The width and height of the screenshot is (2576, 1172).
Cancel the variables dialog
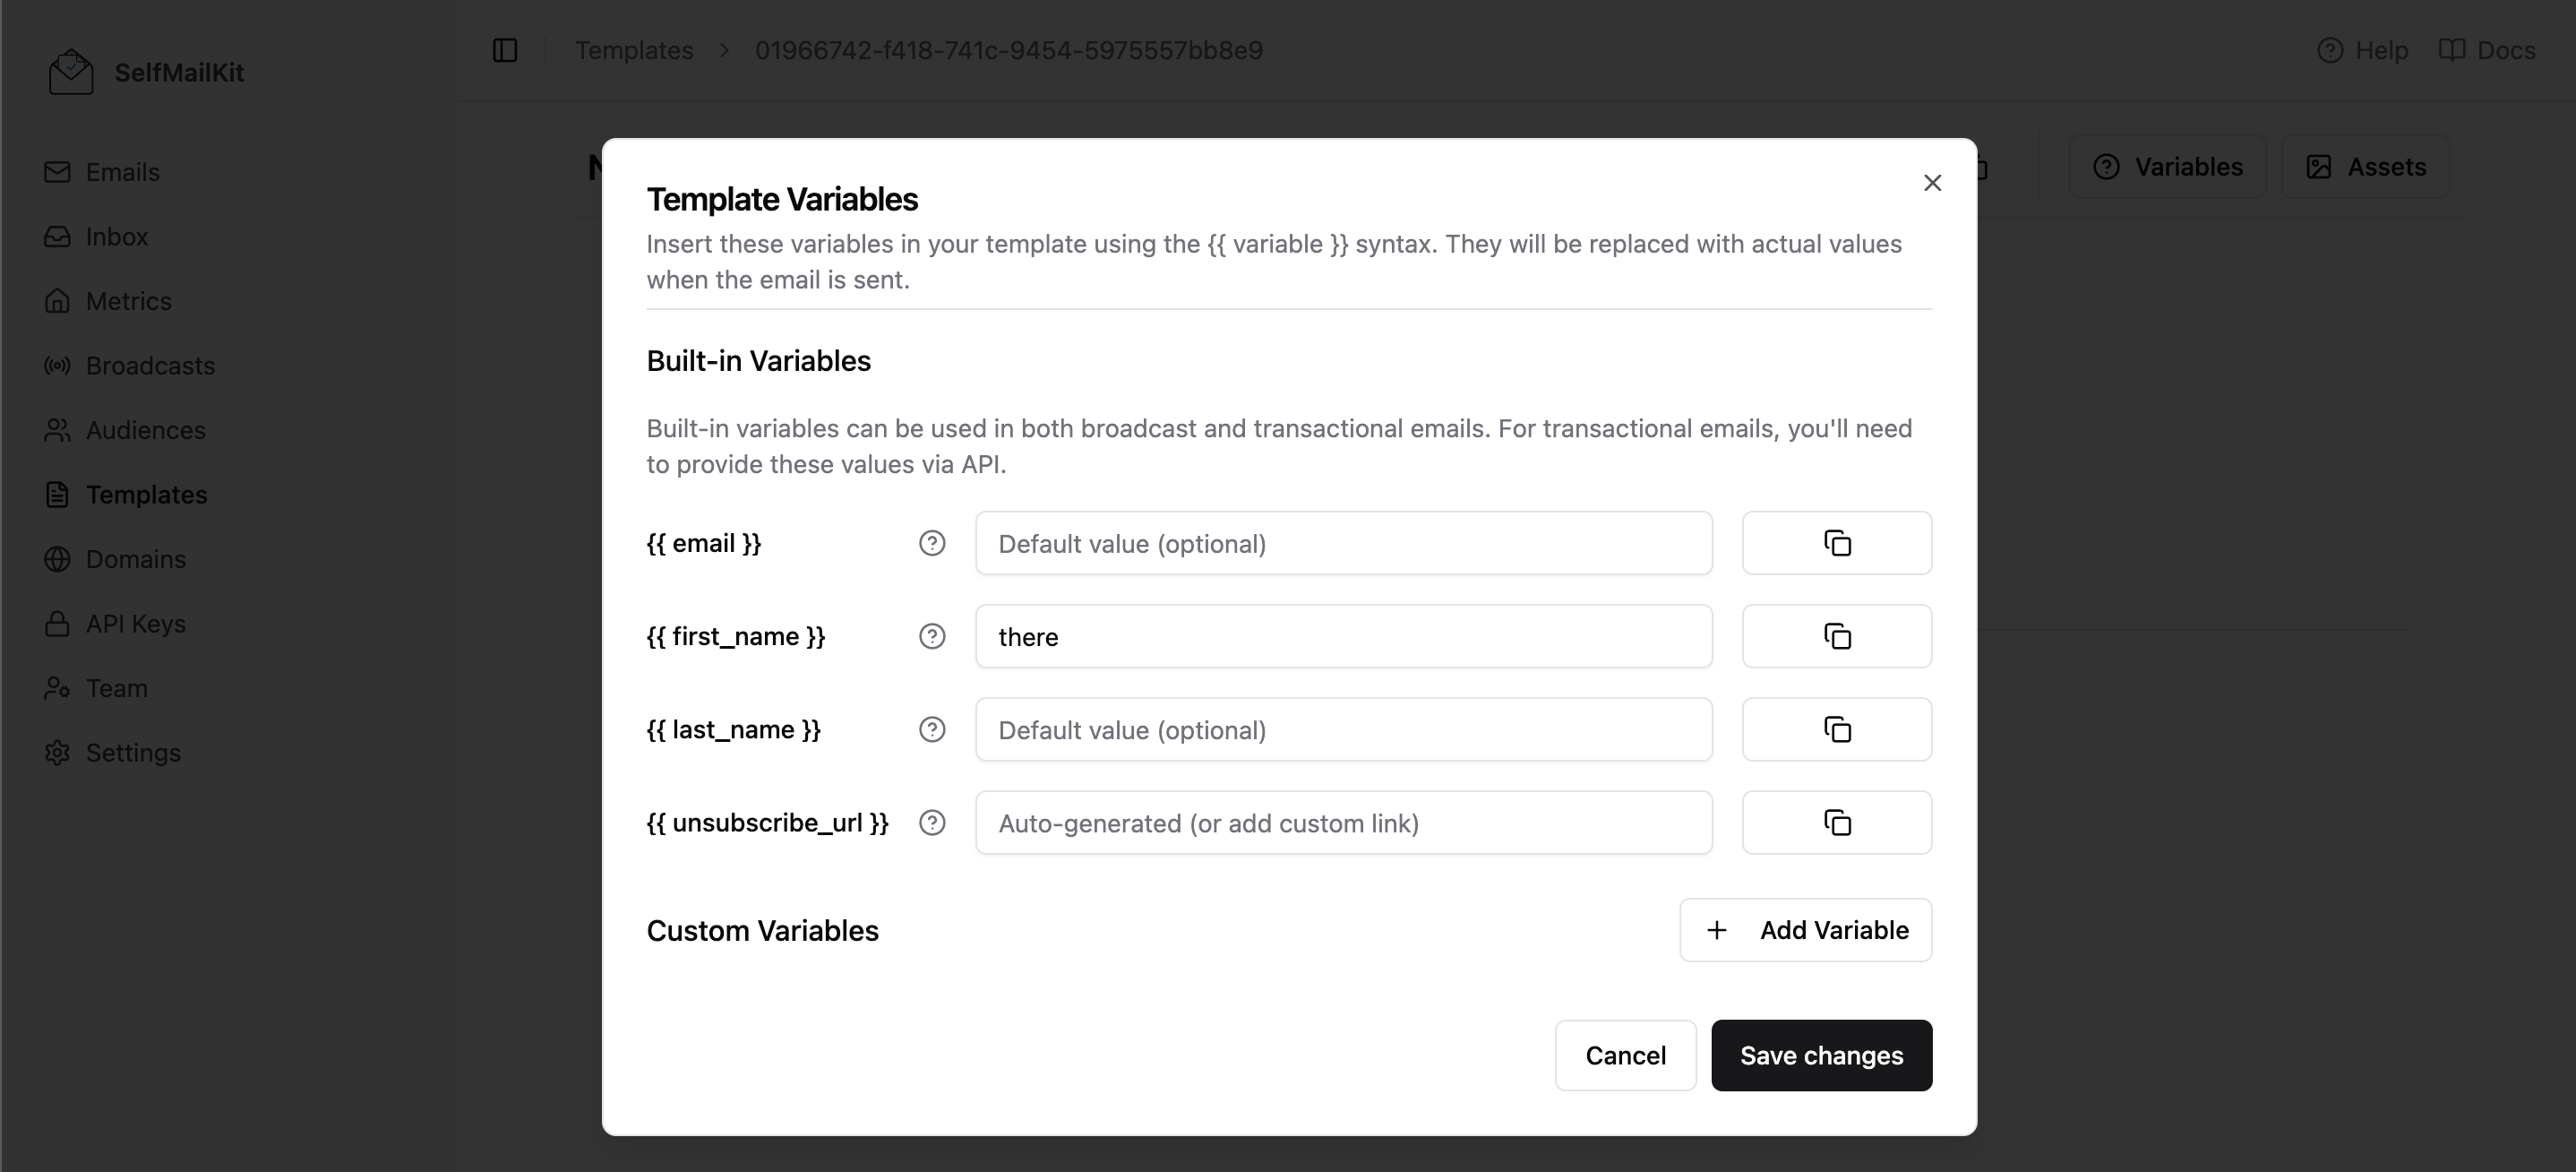1625,1055
